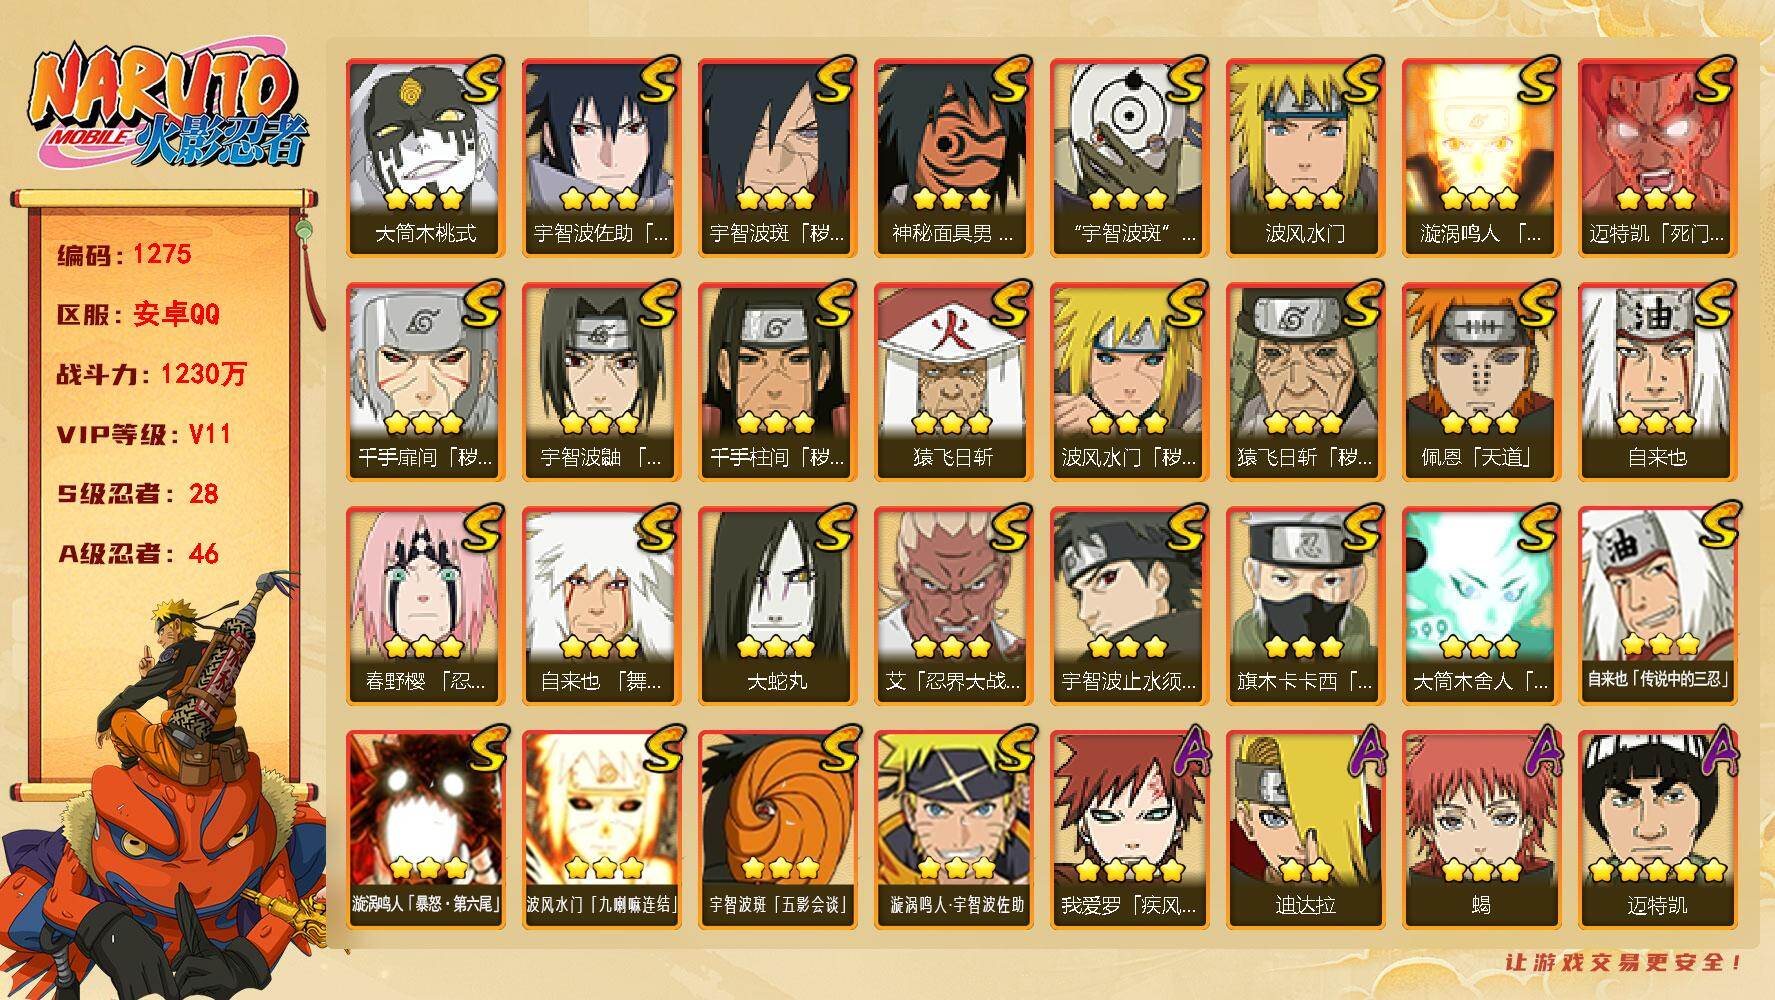Click the 佩恩「天道」 character card

(x=1482, y=382)
